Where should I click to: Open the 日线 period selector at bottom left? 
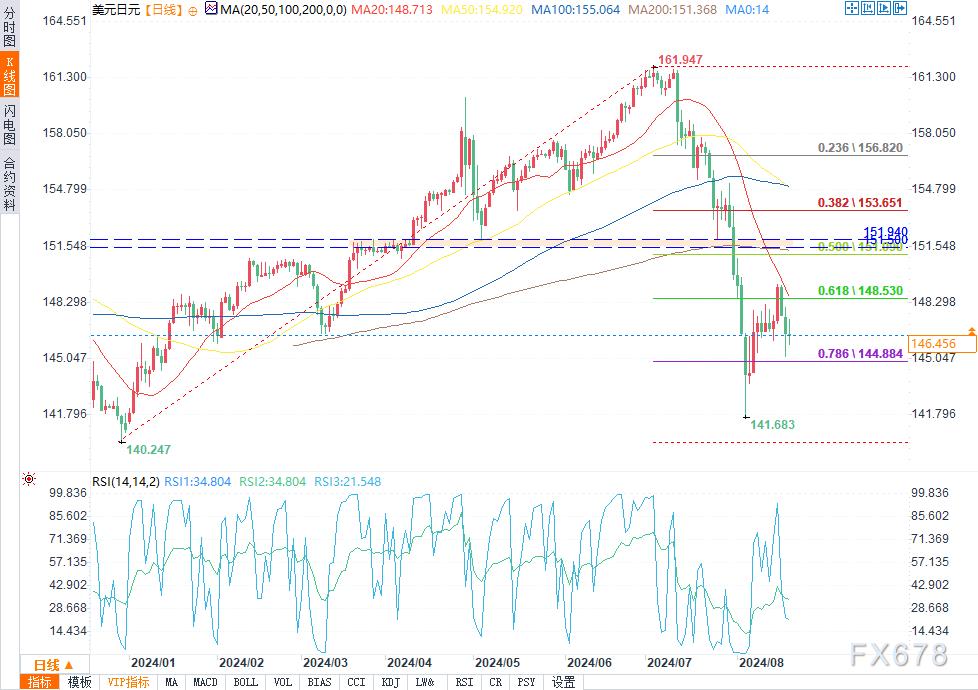click(54, 665)
